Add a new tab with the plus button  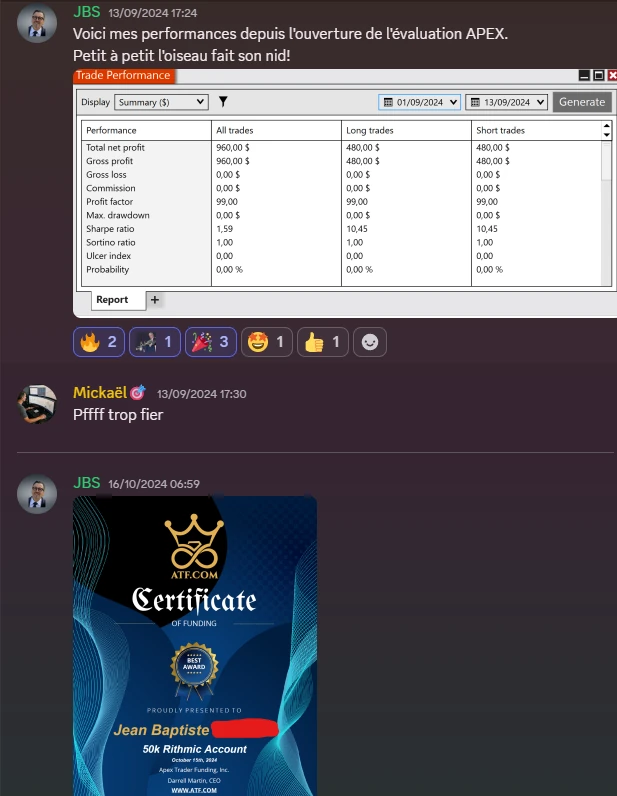pyautogui.click(x=155, y=300)
